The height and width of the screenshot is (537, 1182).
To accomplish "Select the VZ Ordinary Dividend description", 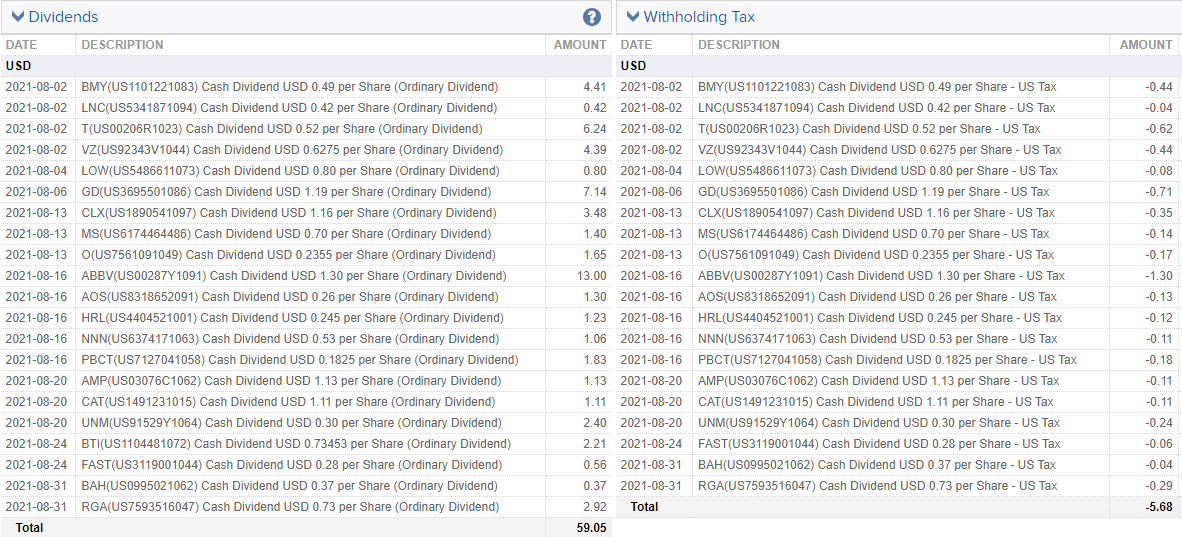I will (292, 150).
